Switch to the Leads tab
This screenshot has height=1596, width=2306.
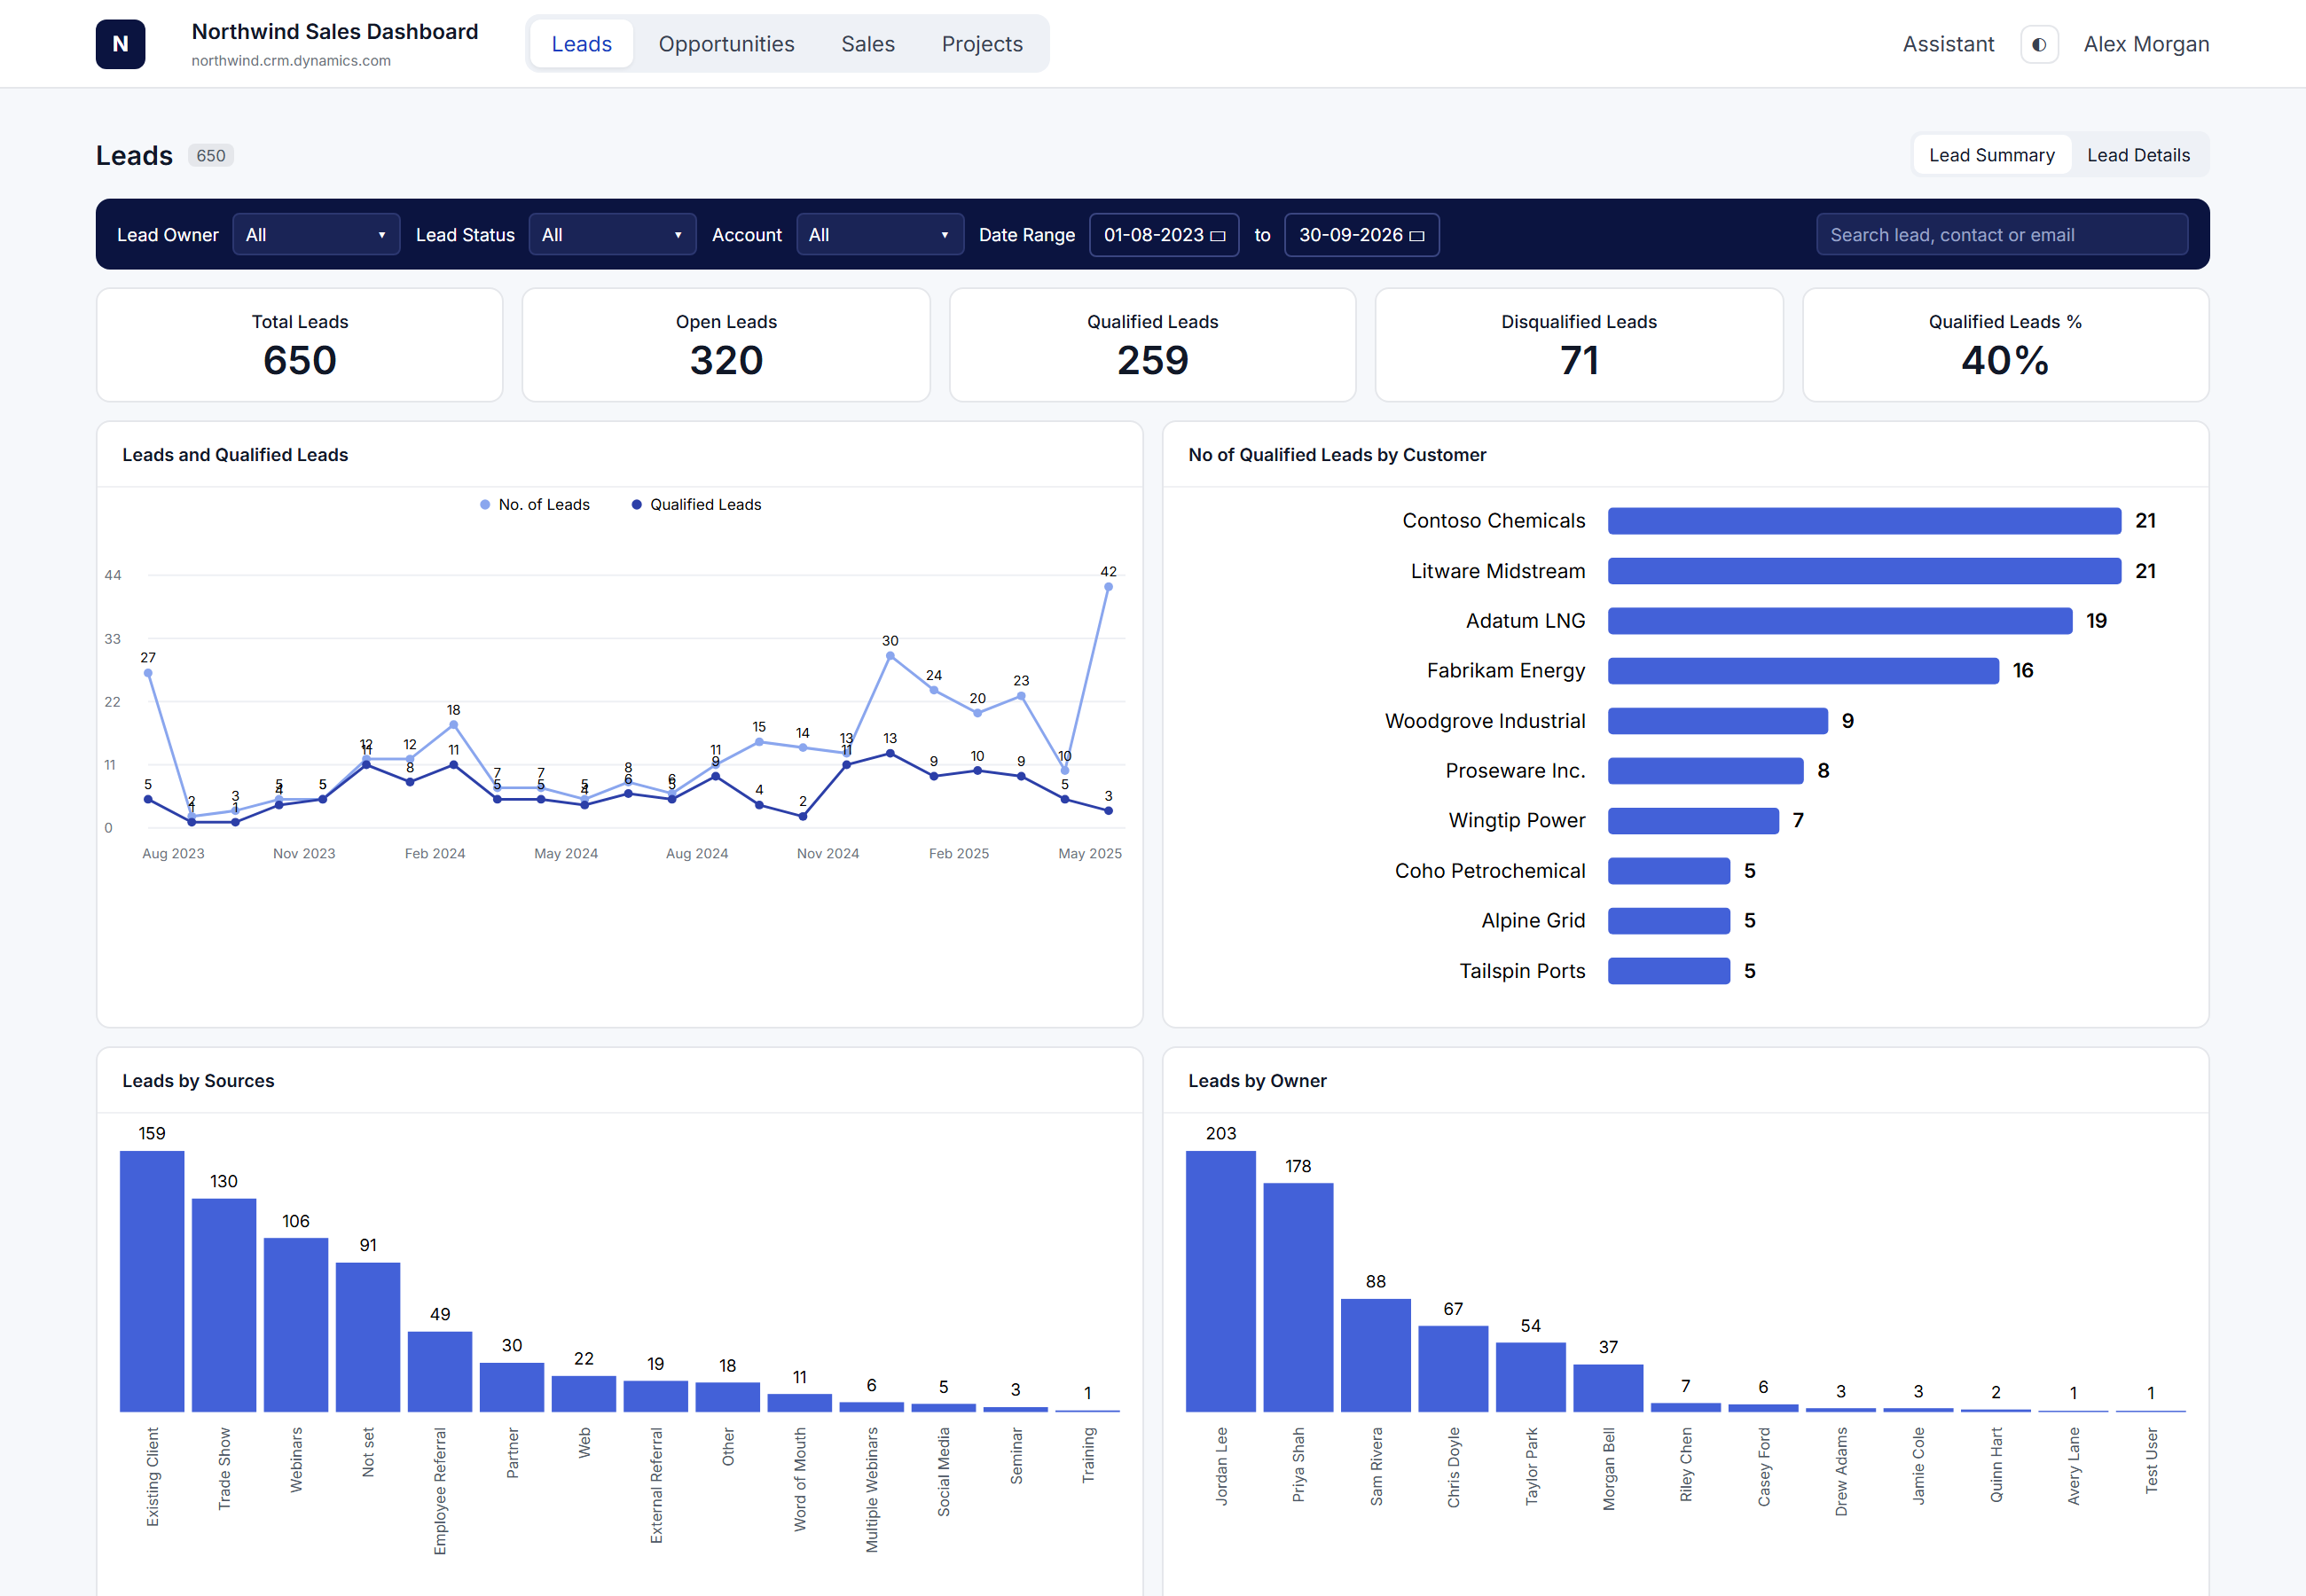pos(581,44)
